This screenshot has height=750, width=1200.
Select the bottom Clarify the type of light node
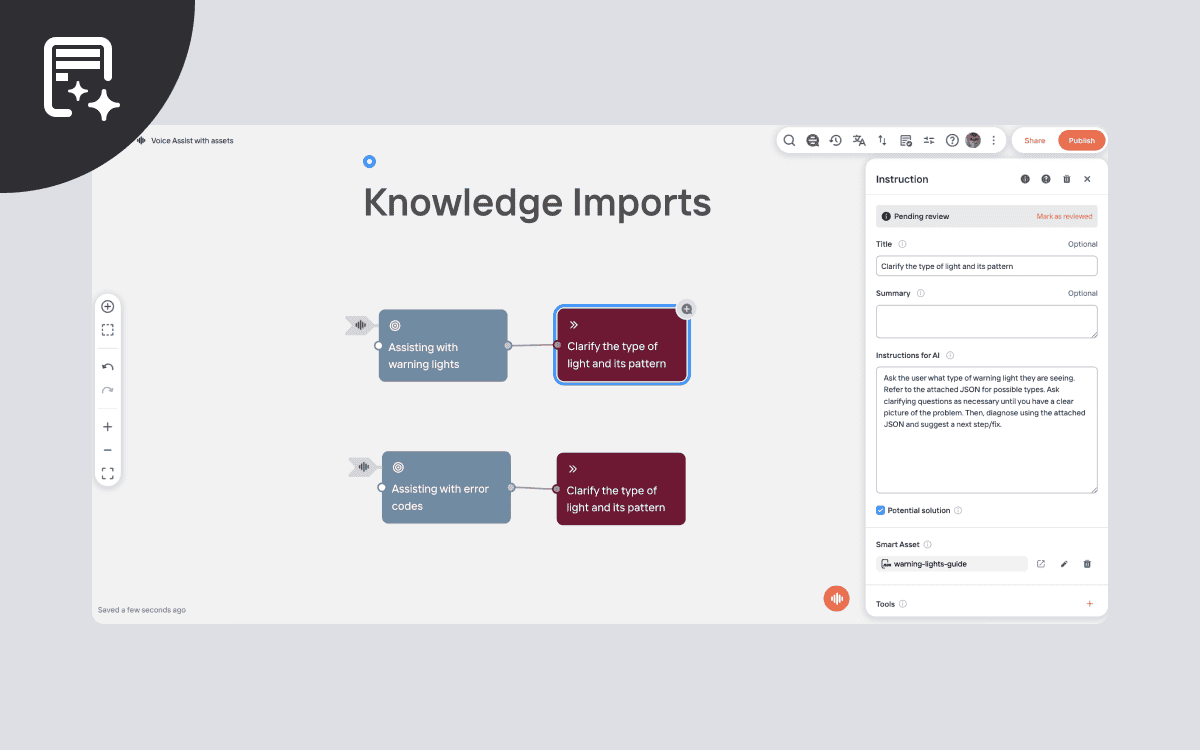pyautogui.click(x=621, y=489)
